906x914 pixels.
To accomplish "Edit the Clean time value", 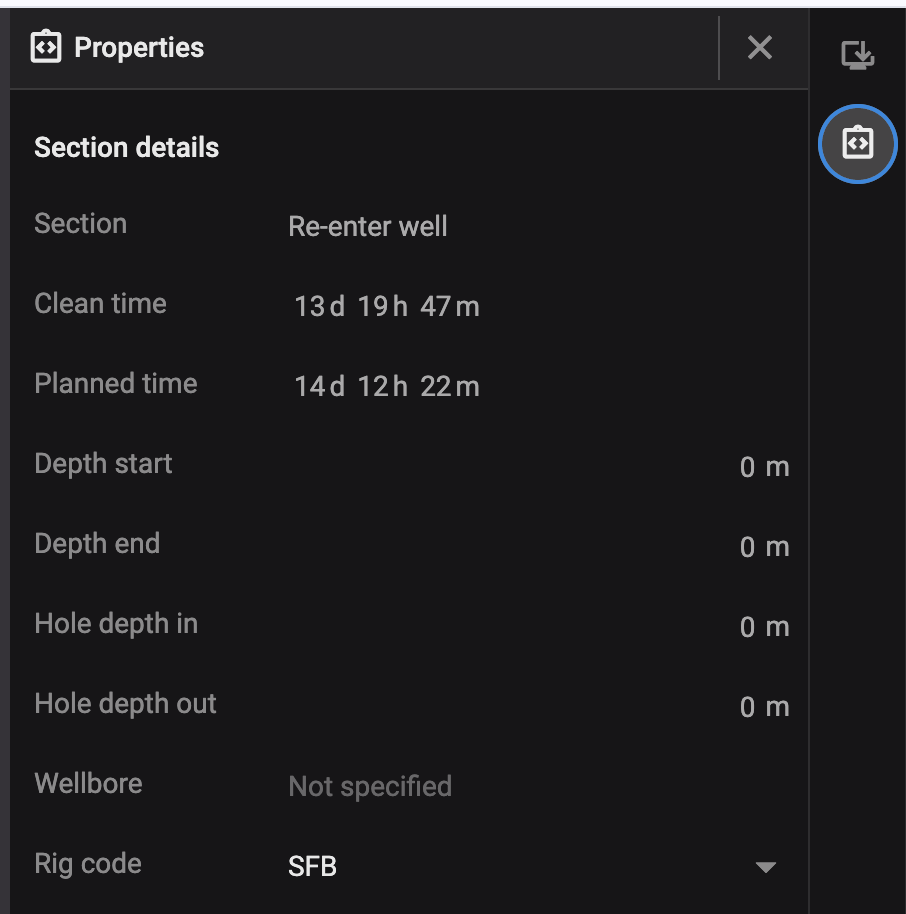I will click(387, 306).
